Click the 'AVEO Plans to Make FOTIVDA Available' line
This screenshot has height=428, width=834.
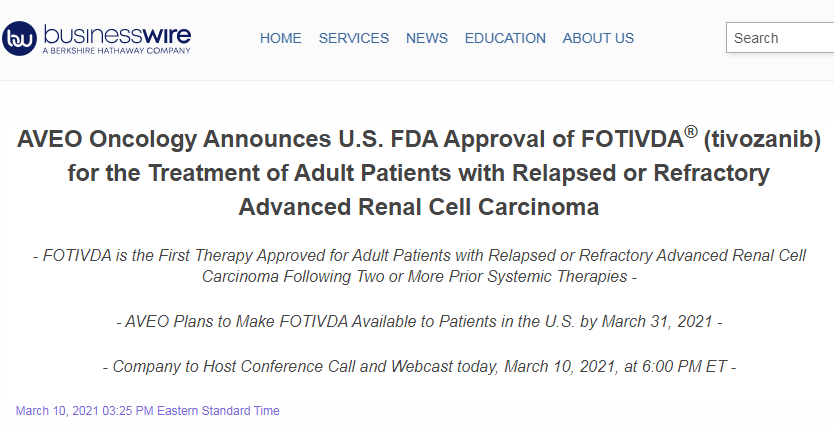(x=419, y=322)
